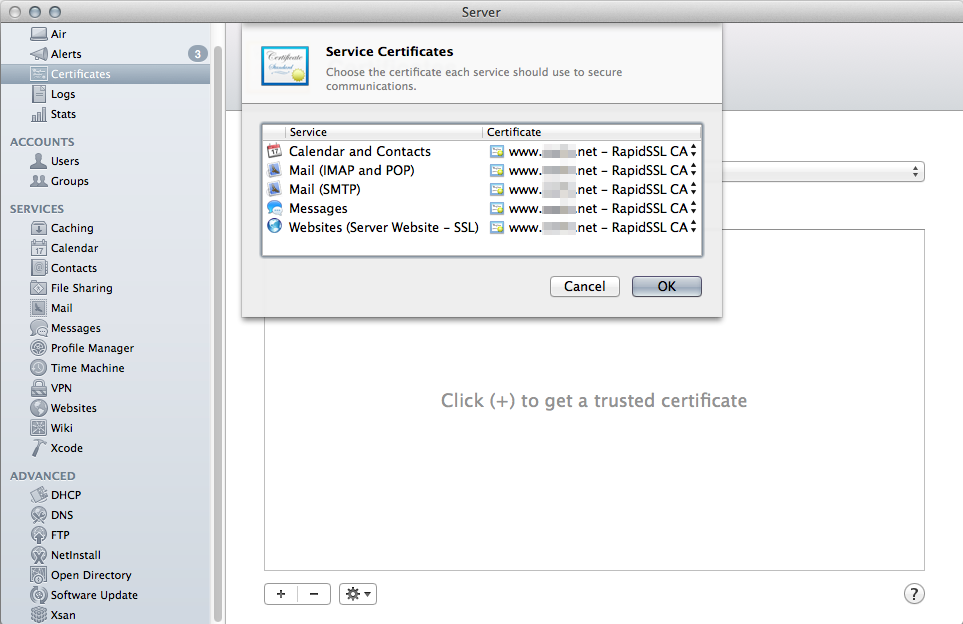Click the plus button to add certificate
The height and width of the screenshot is (624, 963).
(x=280, y=594)
